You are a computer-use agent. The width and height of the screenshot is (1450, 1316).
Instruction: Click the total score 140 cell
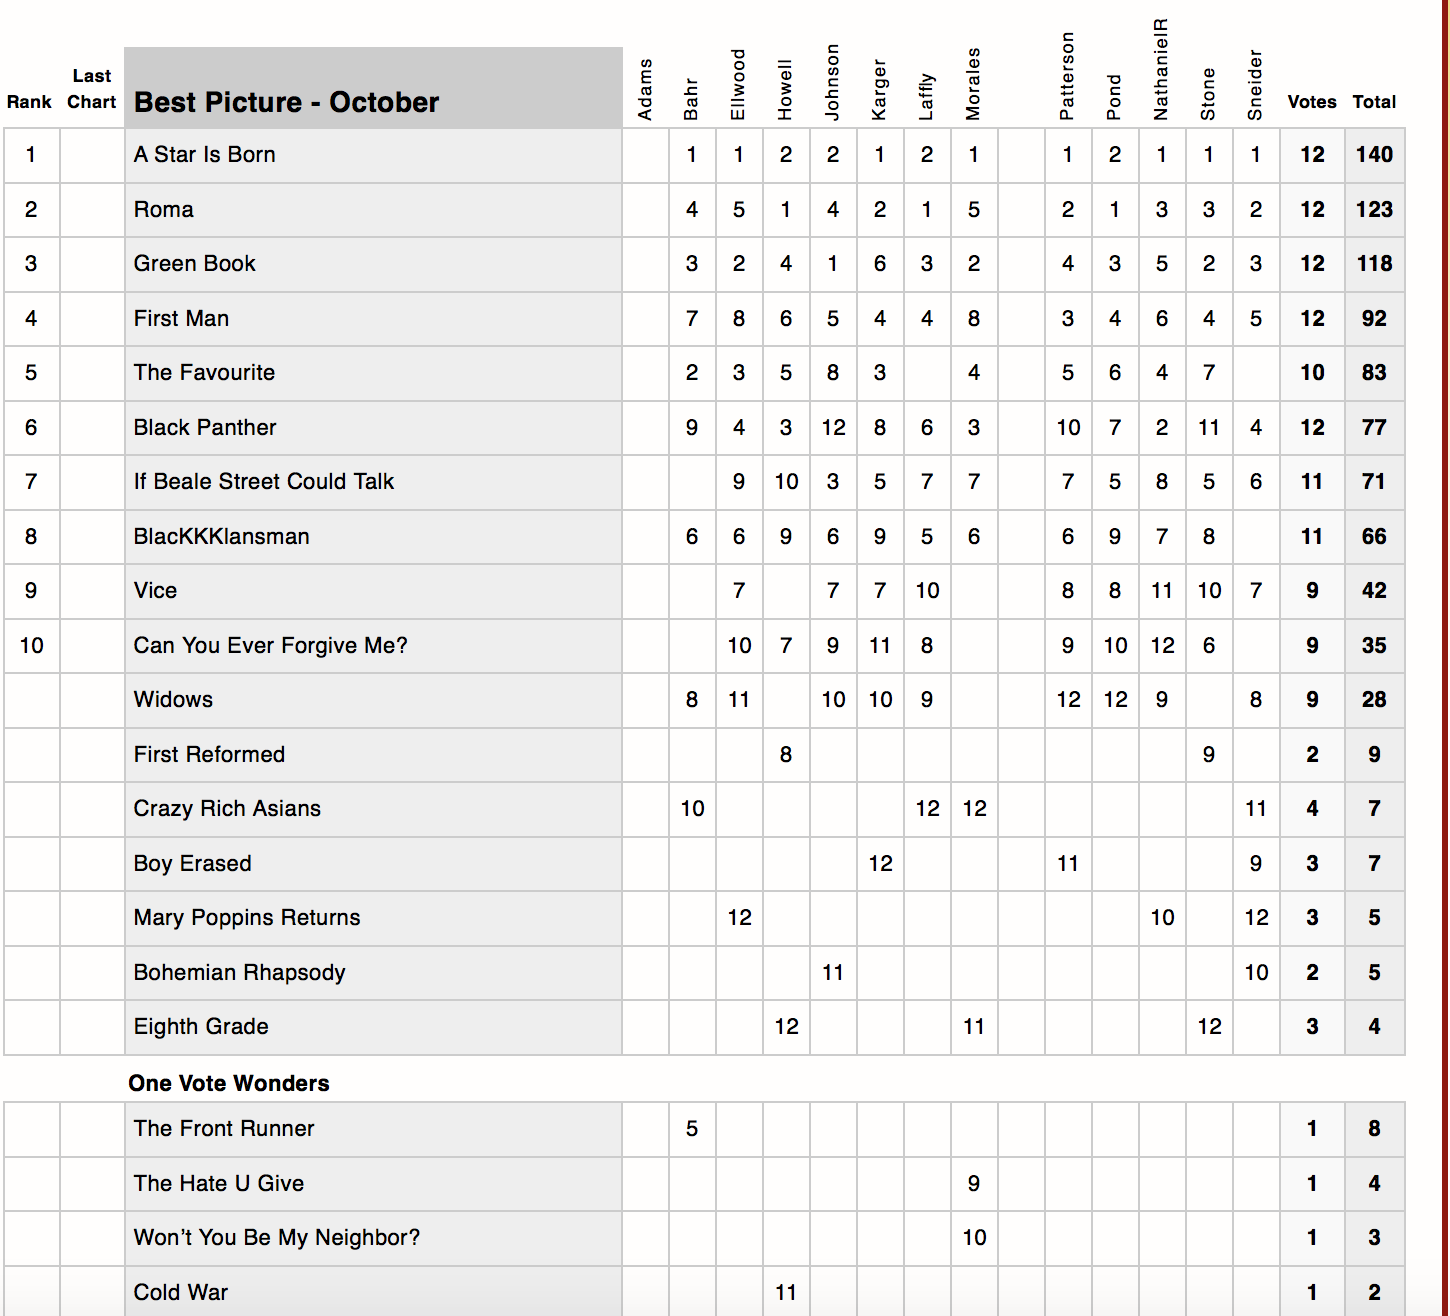1374,155
